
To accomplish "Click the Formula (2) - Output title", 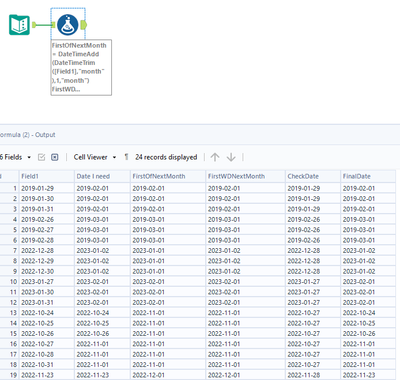I will coord(27,135).
